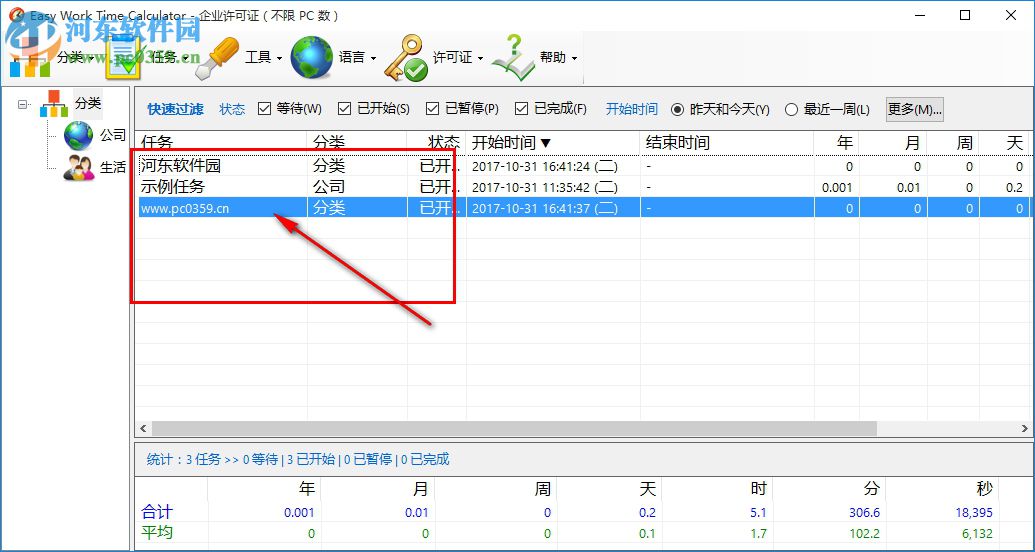Image resolution: width=1035 pixels, height=552 pixels.
Task: Select 公司 category in the tree
Action: 113,136
